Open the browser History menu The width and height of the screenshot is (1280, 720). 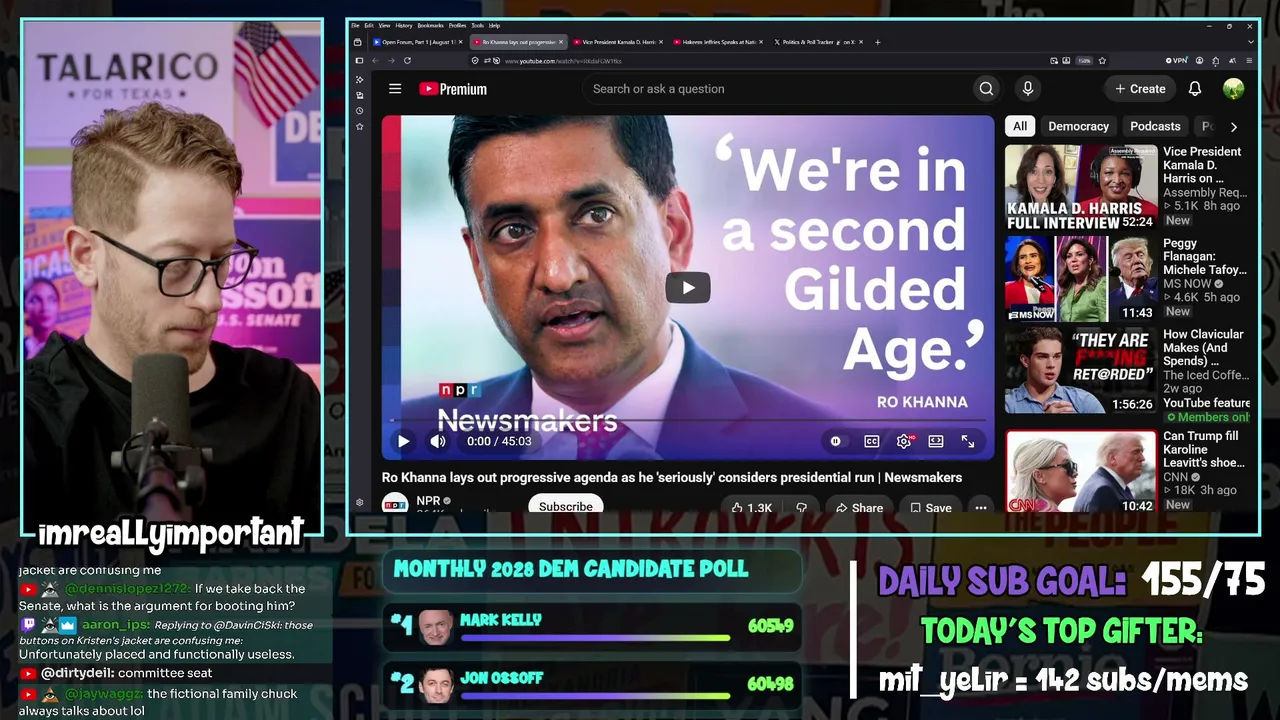pyautogui.click(x=404, y=25)
